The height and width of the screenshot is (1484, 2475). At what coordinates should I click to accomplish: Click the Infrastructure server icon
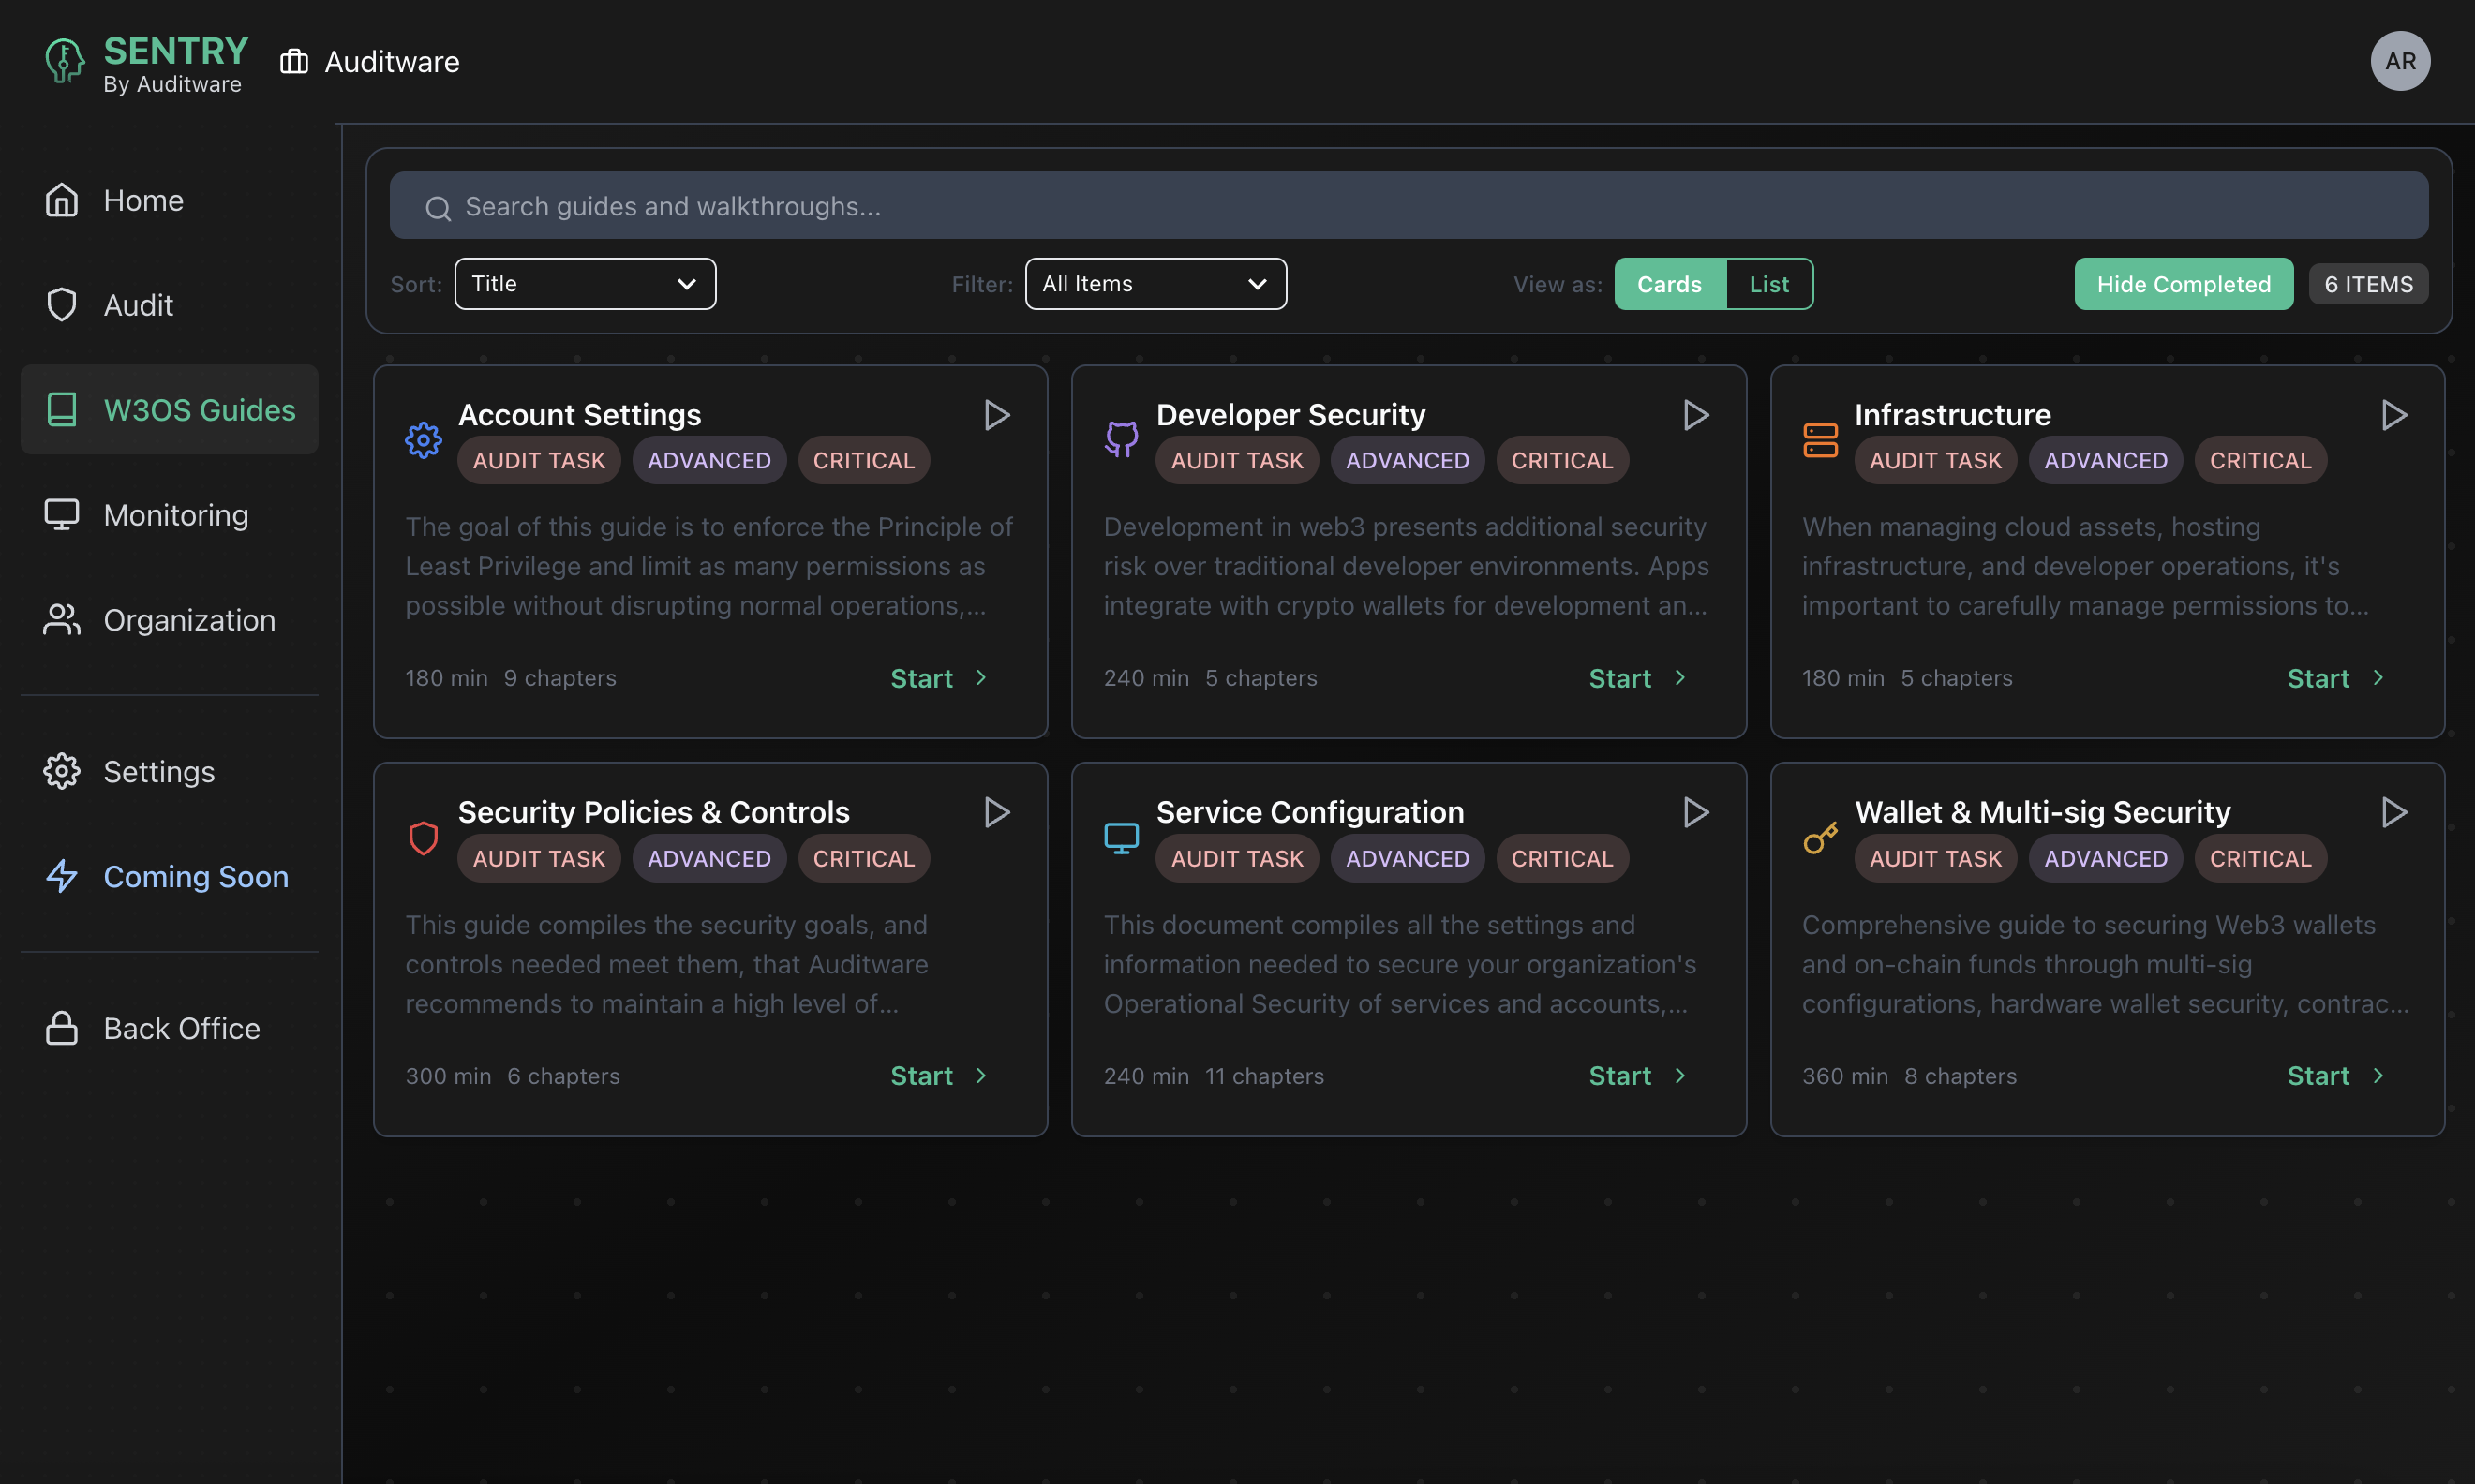(1820, 440)
